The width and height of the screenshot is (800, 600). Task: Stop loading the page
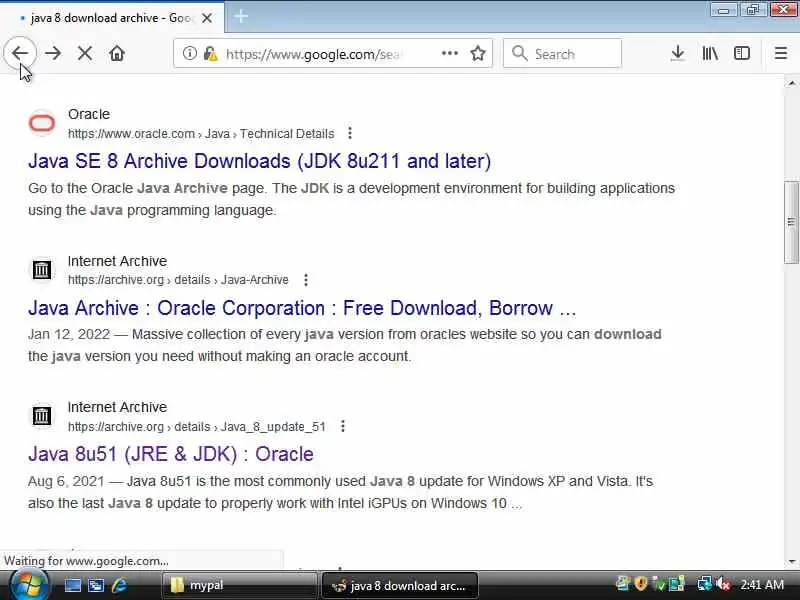click(85, 53)
